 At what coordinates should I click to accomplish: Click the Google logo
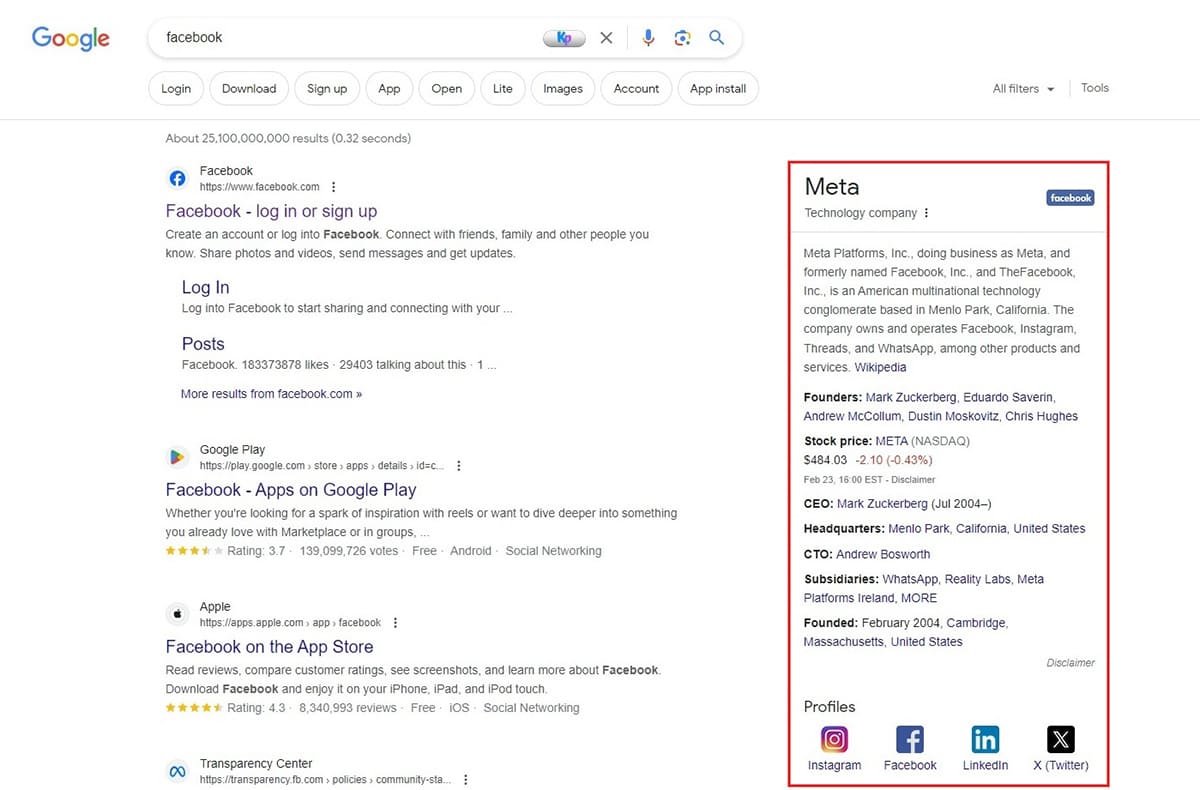coord(70,38)
